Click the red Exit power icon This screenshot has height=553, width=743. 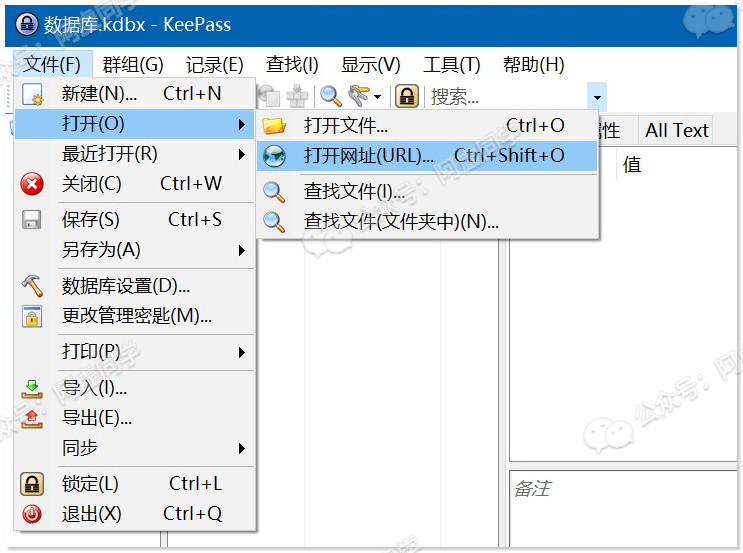tap(32, 514)
